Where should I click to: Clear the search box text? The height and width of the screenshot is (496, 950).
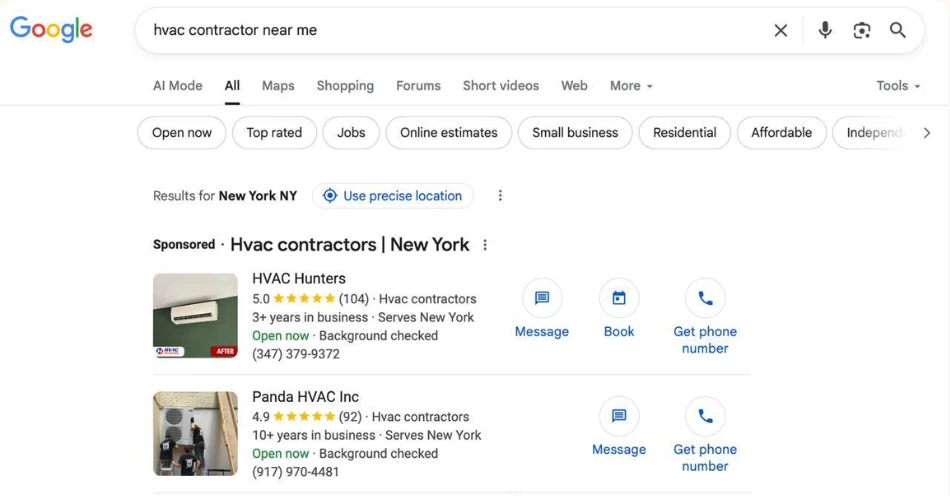(x=781, y=30)
